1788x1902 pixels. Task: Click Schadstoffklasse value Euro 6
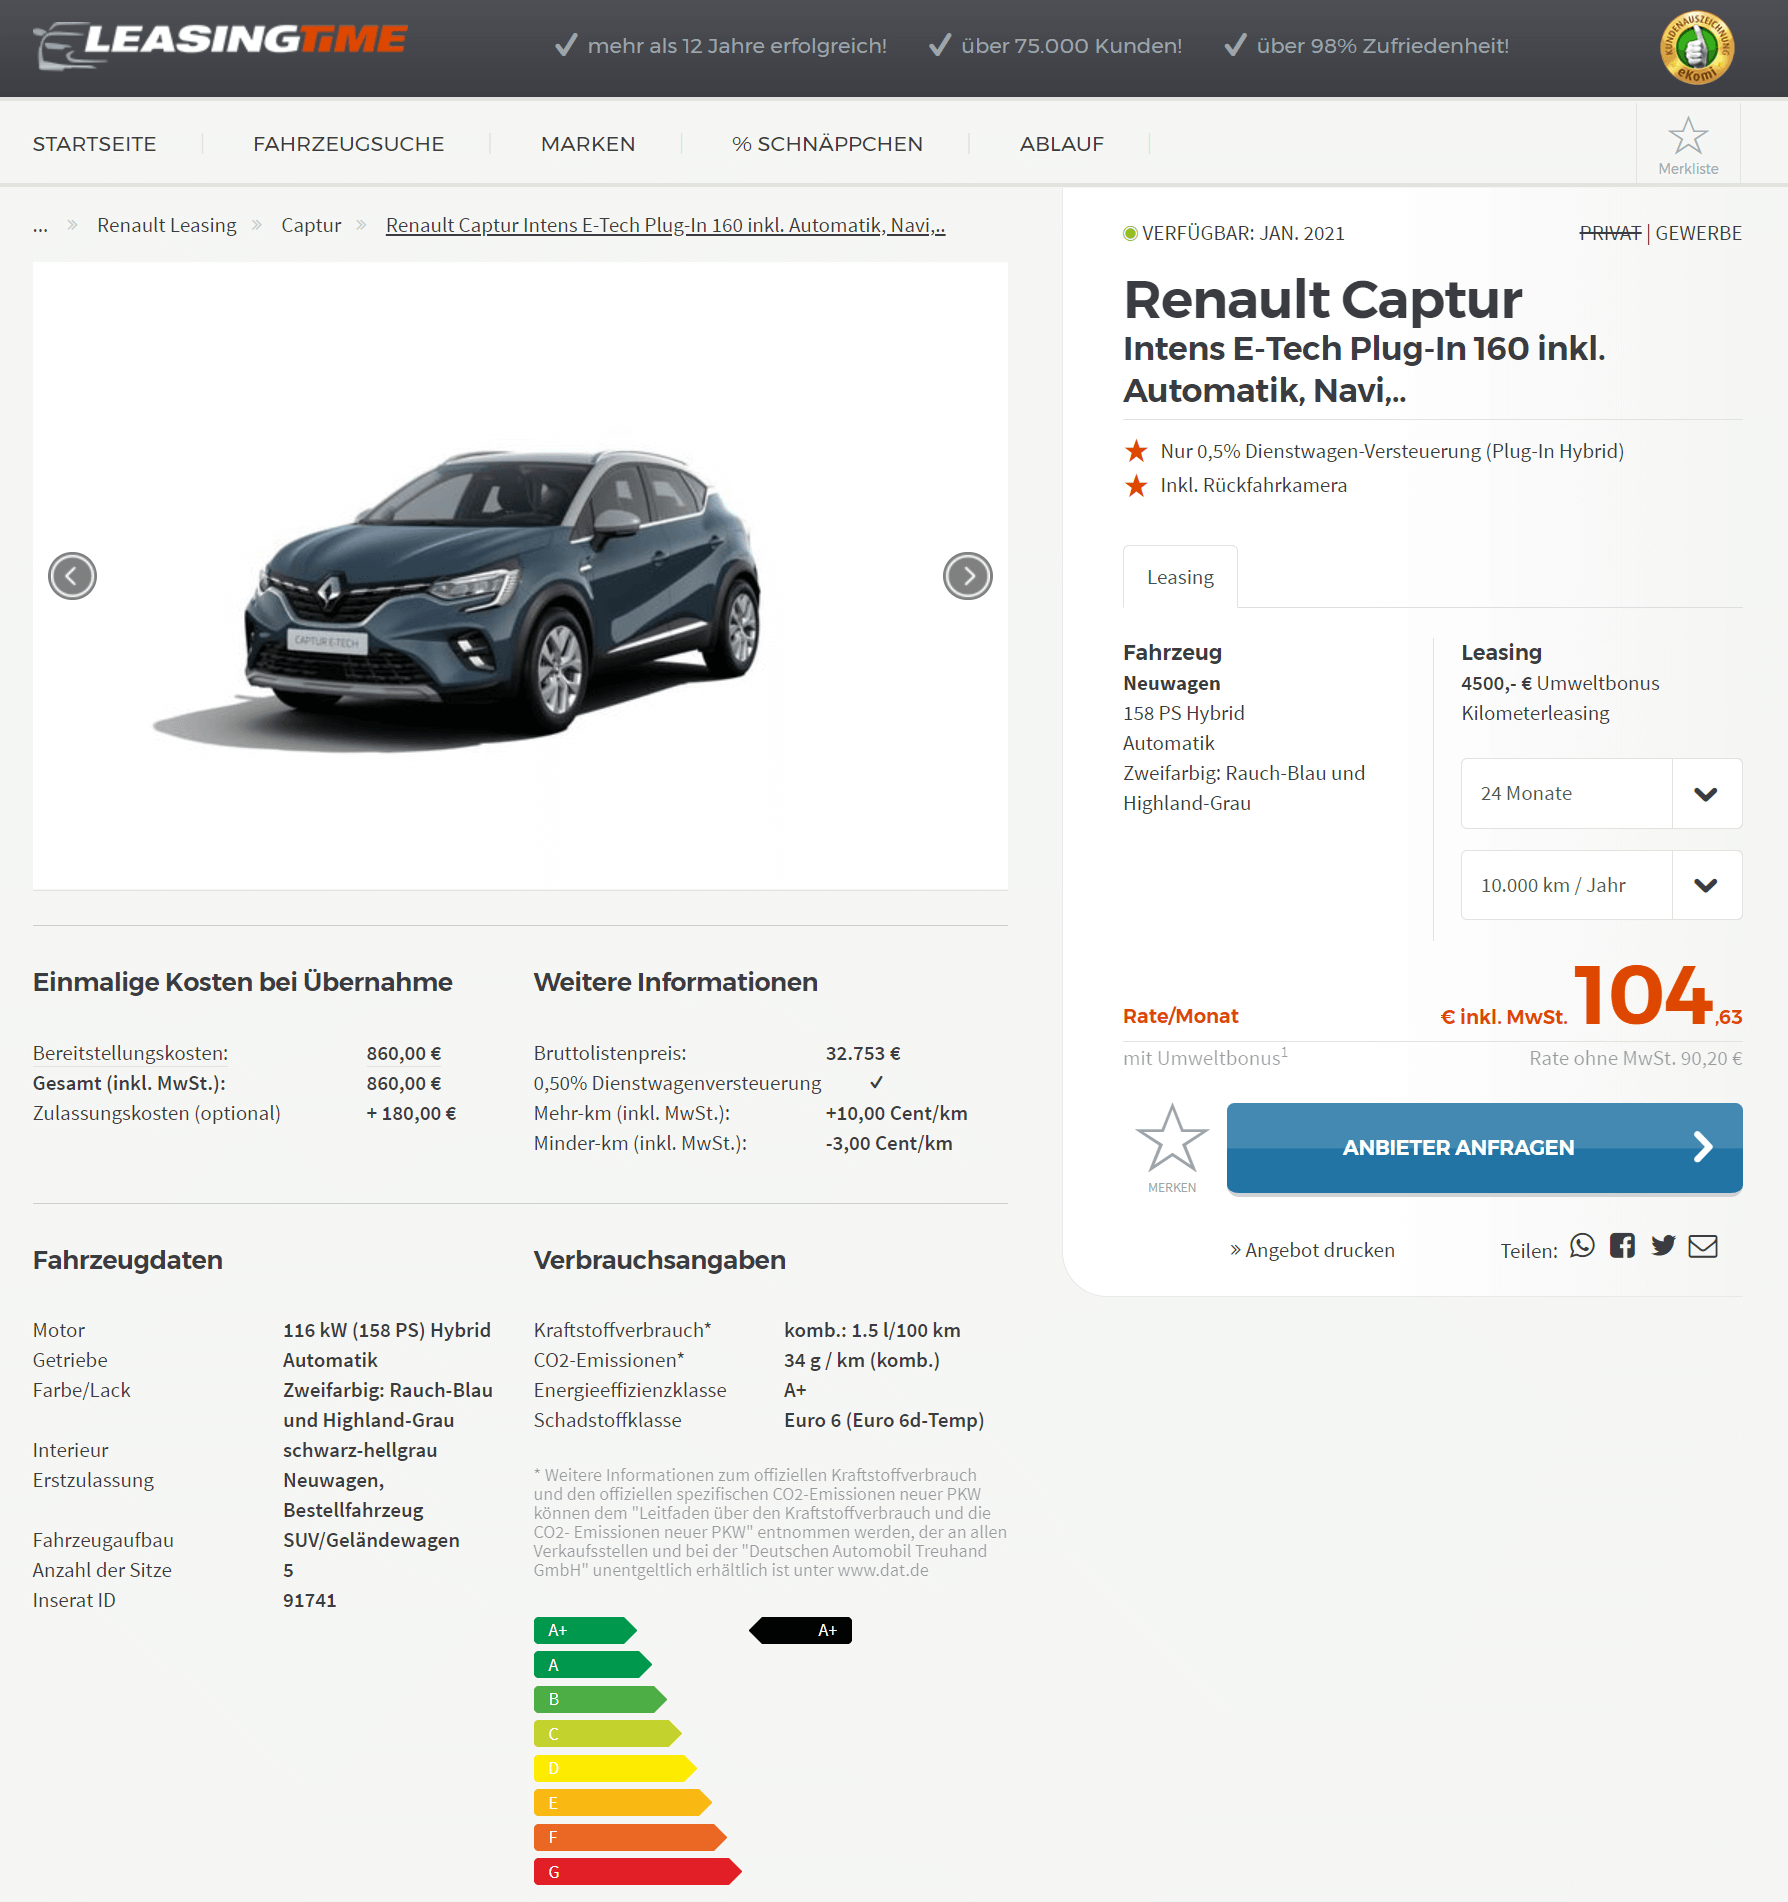coord(884,1420)
